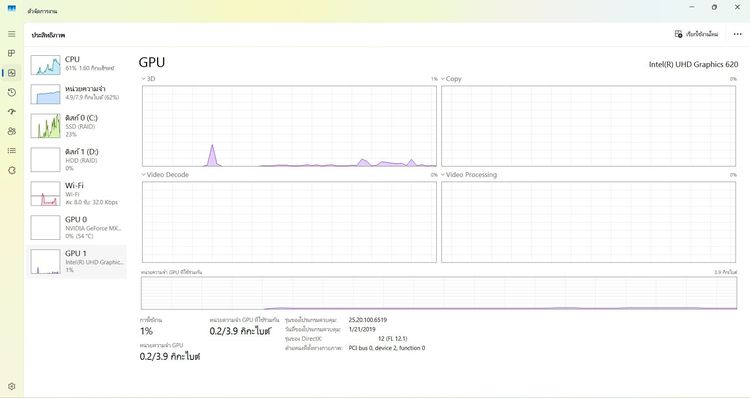
Task: Open the Details page icon
Action: tap(11, 151)
